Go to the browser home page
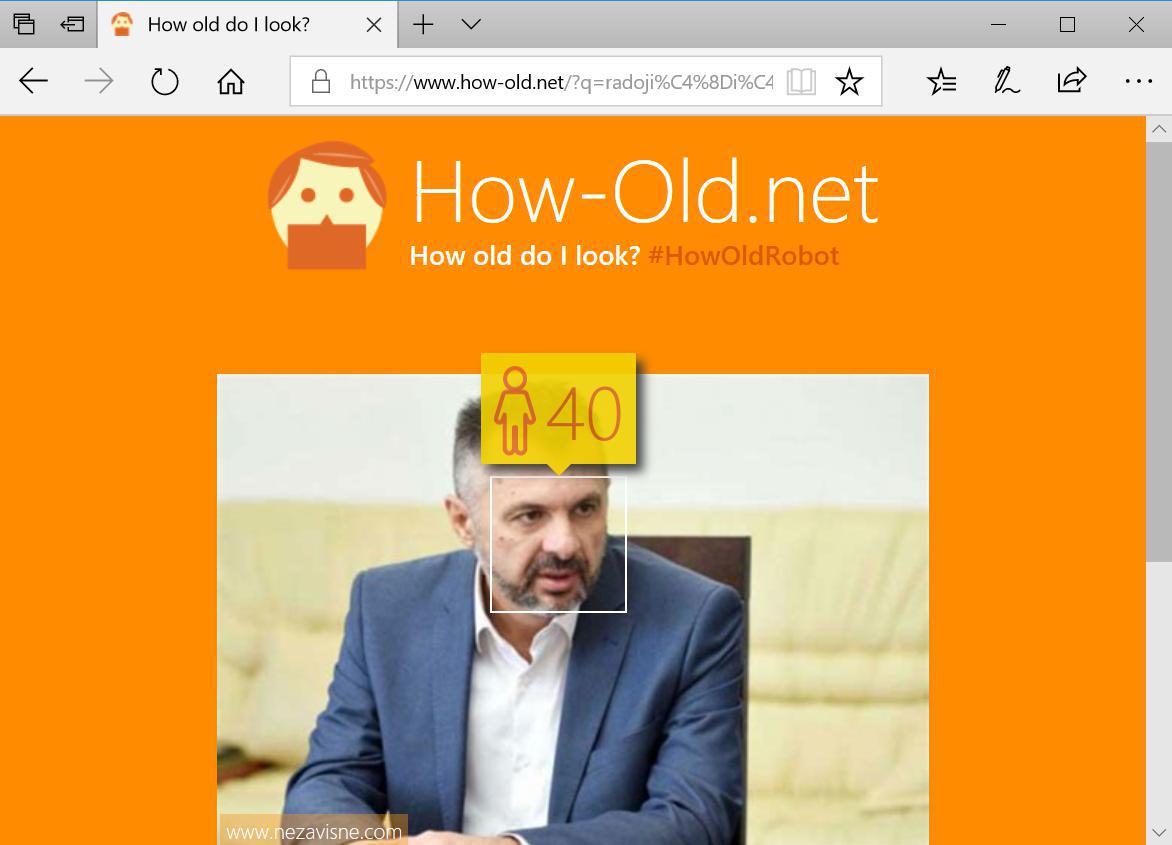The height and width of the screenshot is (845, 1172). [231, 81]
